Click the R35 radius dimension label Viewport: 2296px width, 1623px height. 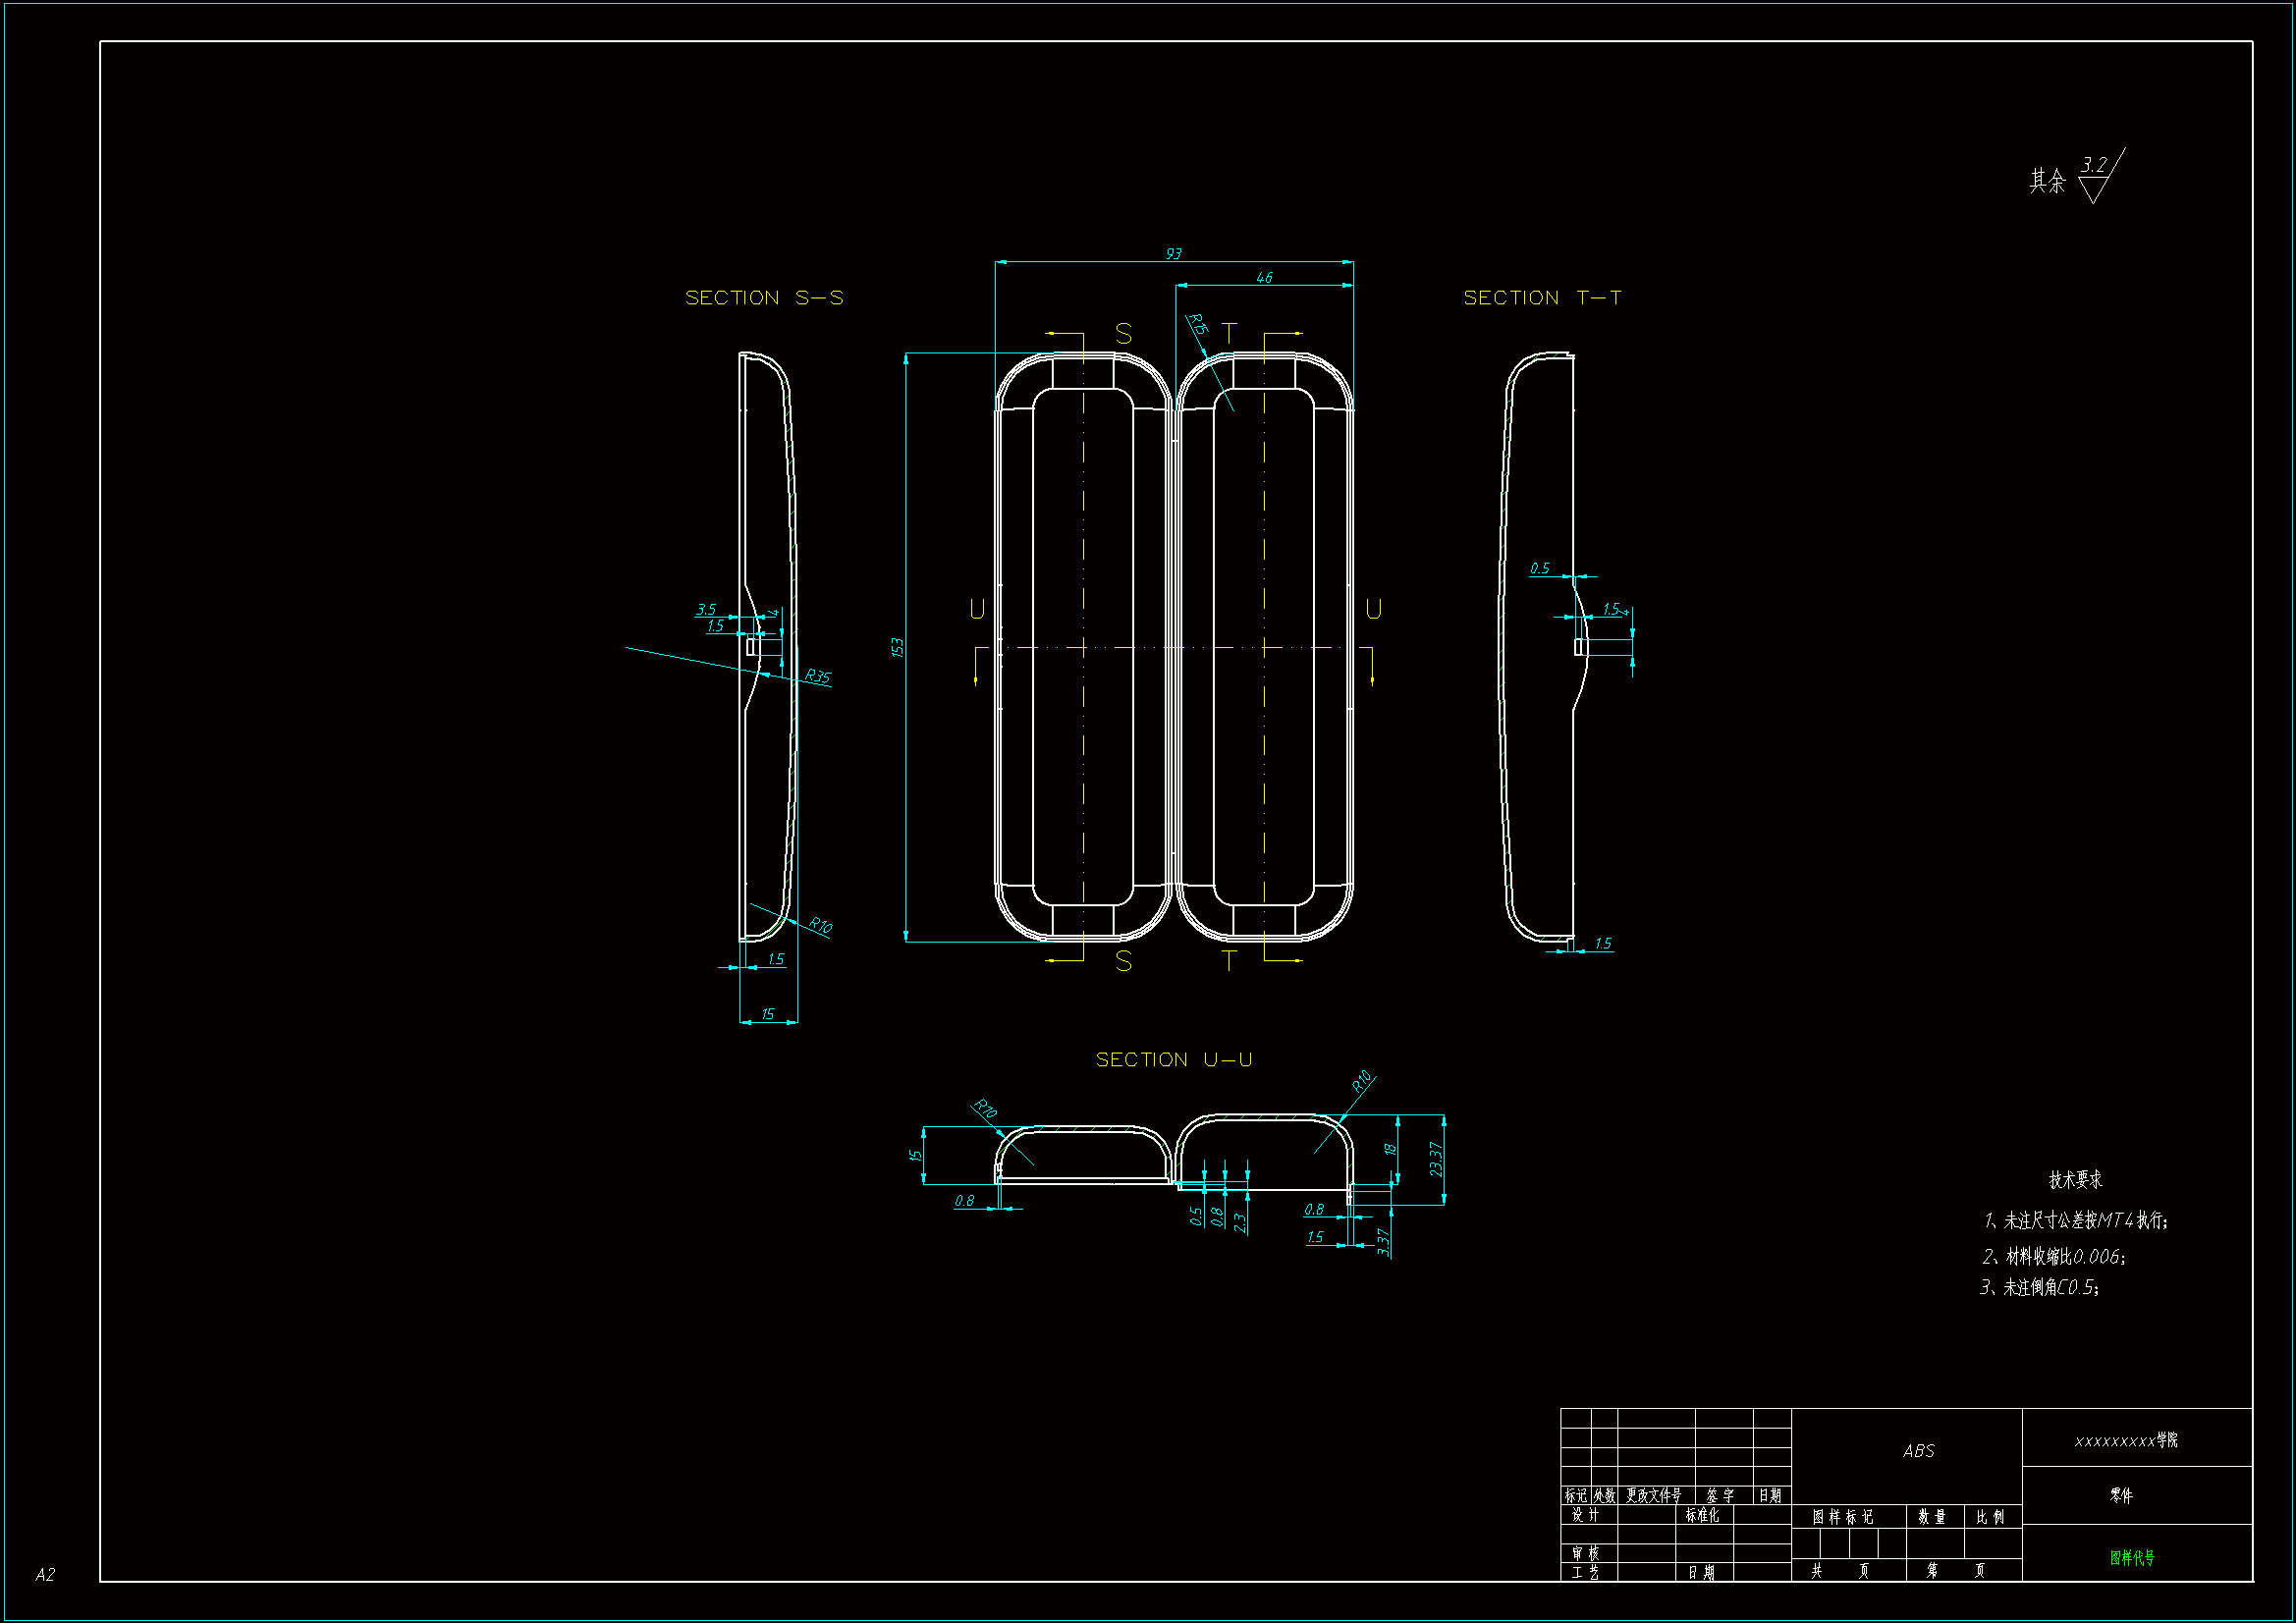click(x=818, y=676)
